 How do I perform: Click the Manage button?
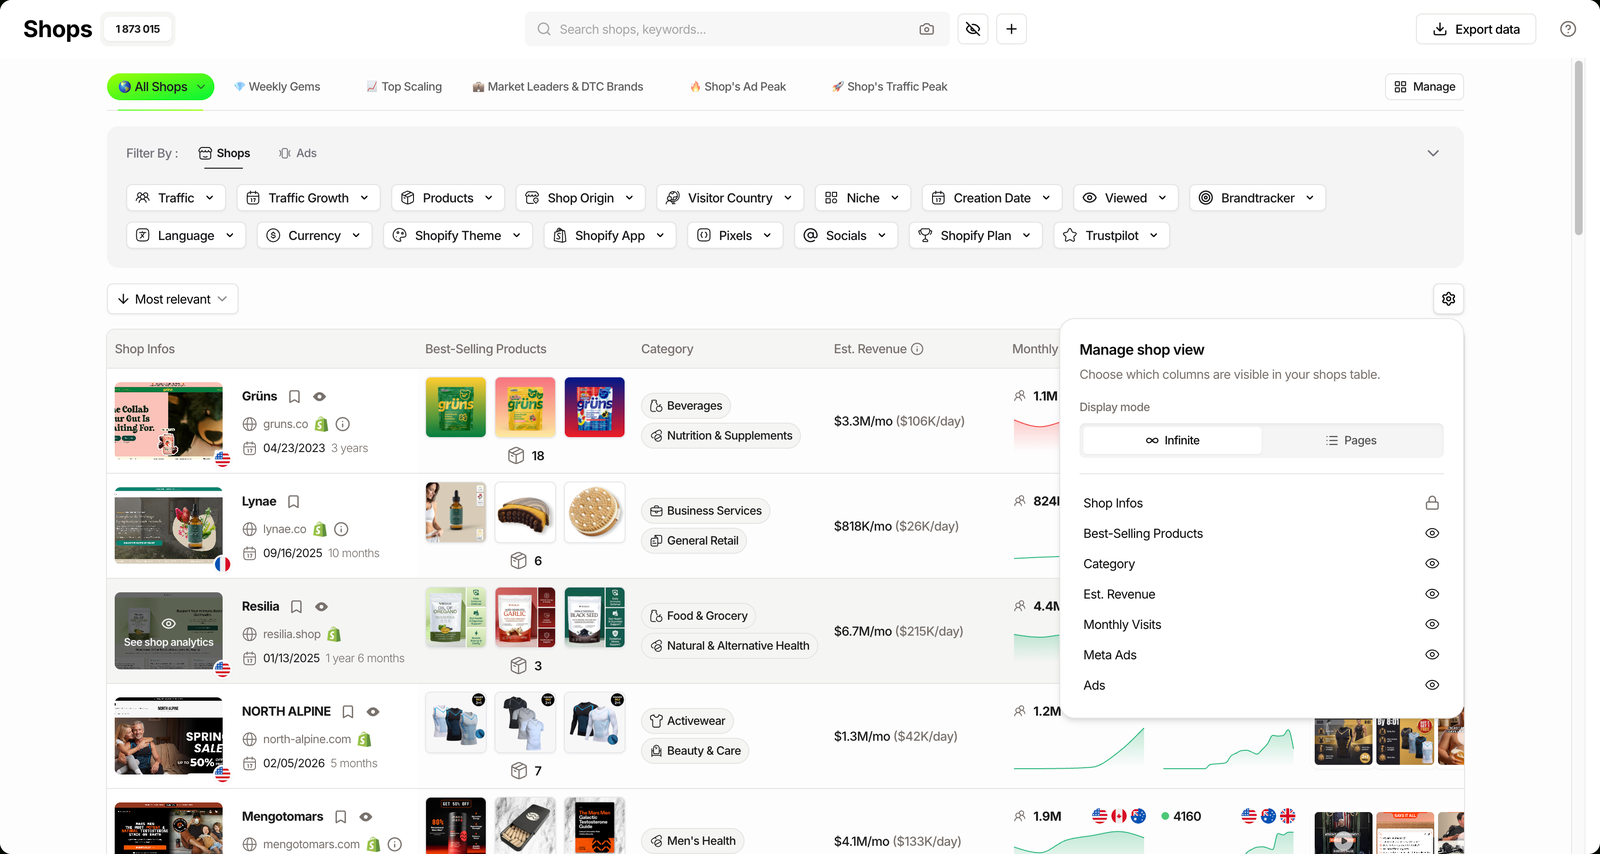[1424, 87]
